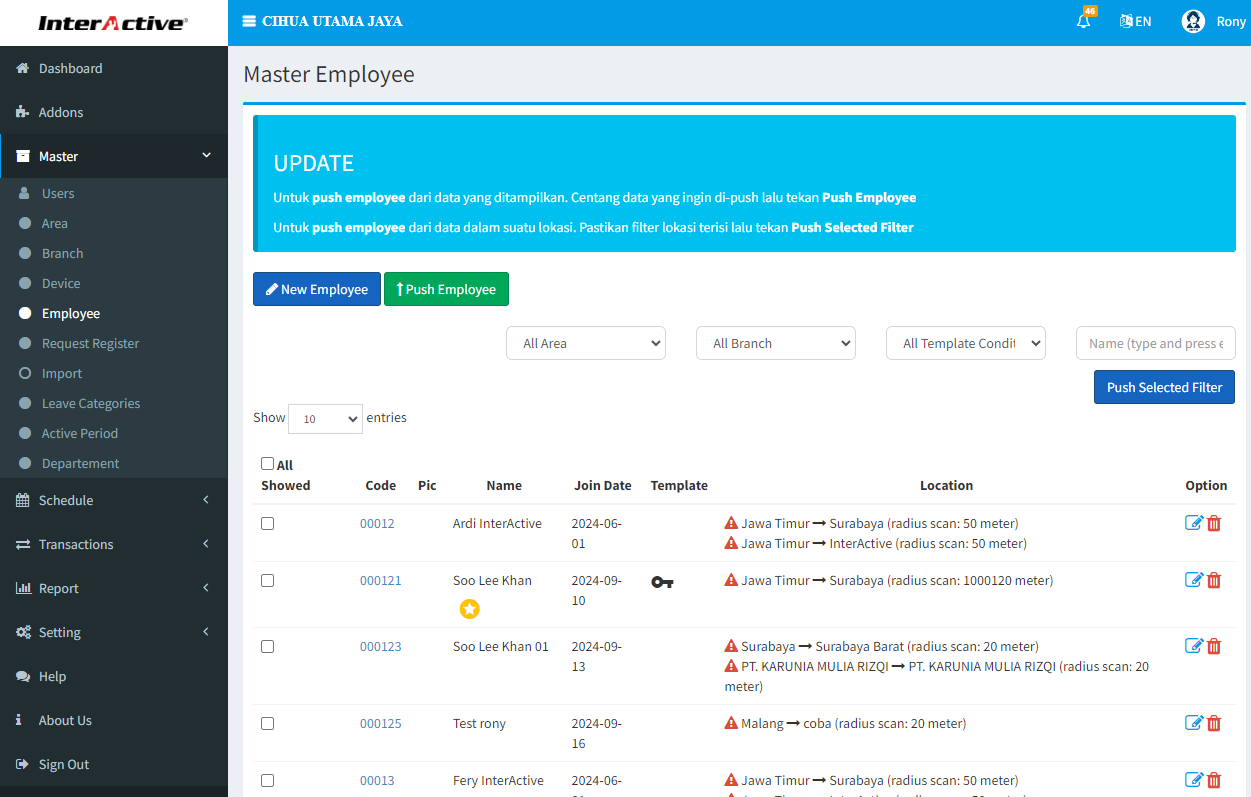Click the edit icon for Test rony
Screen dimensions: 1251x797
[1193, 723]
